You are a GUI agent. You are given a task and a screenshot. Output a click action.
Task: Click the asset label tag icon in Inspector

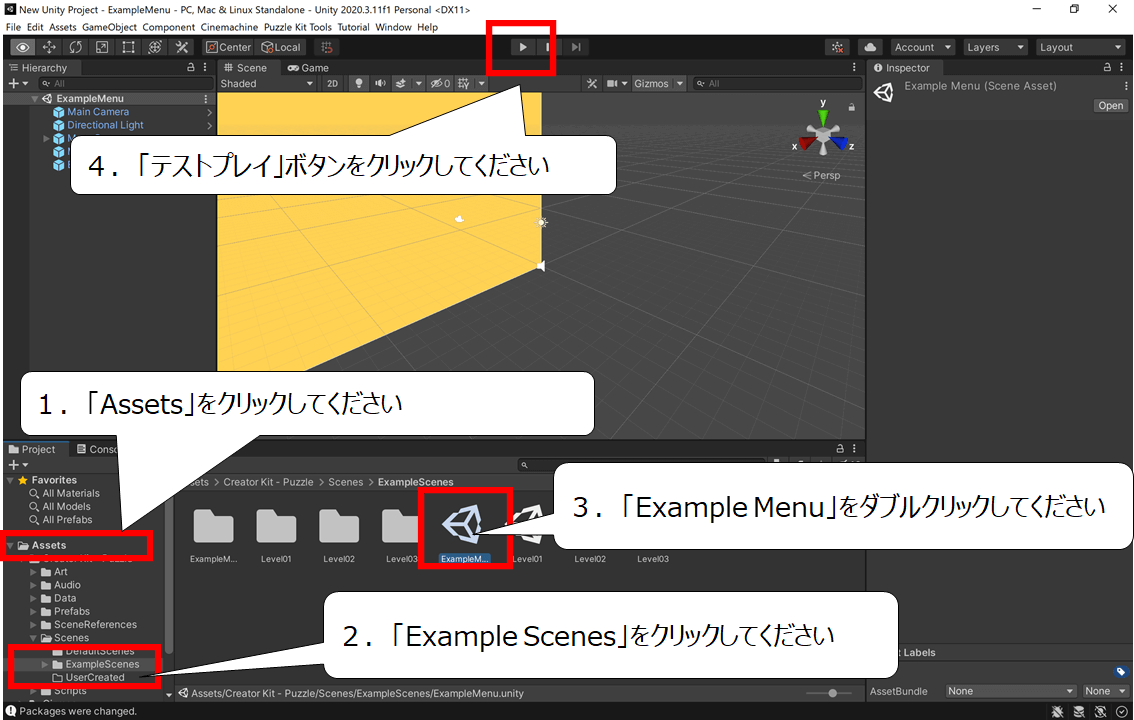(x=1121, y=672)
